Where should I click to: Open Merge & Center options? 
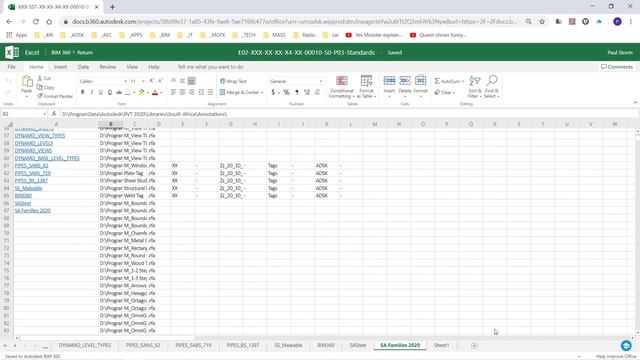(x=241, y=92)
